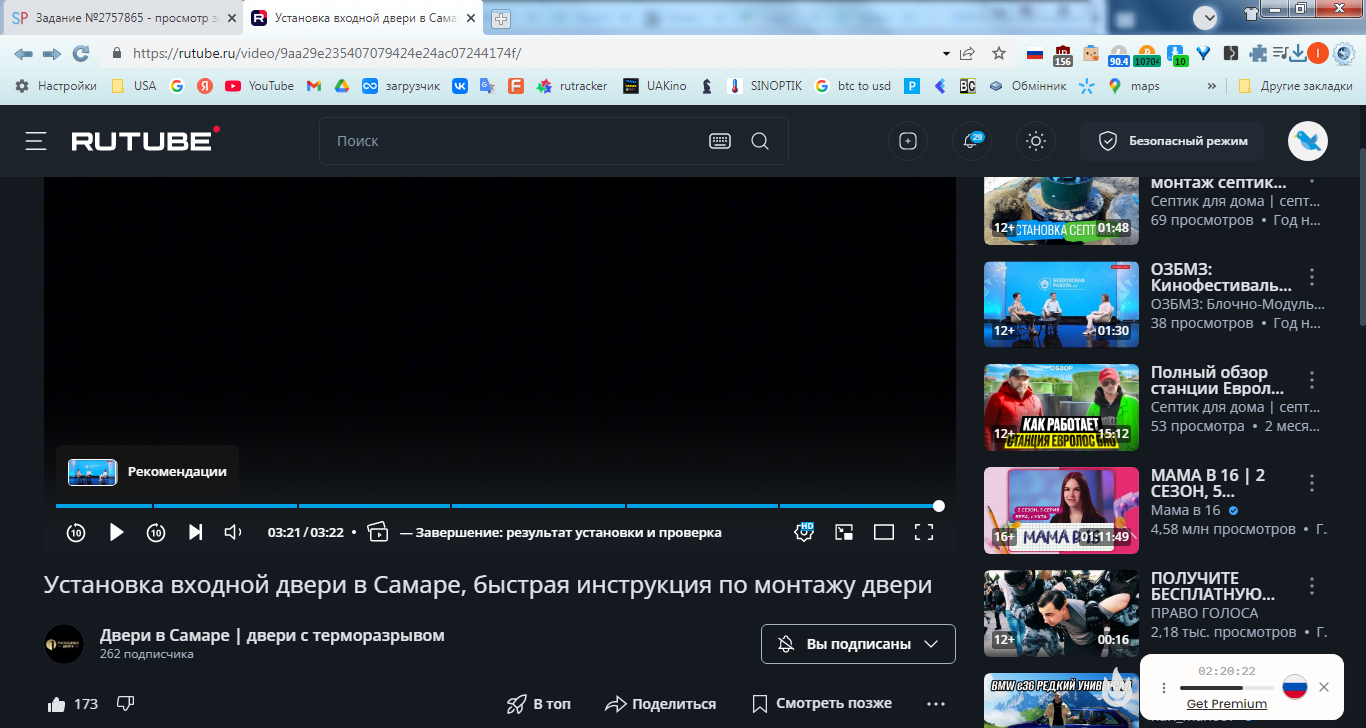The height and width of the screenshot is (728, 1366).
Task: Open the Rutube hamburger menu
Action: point(36,141)
